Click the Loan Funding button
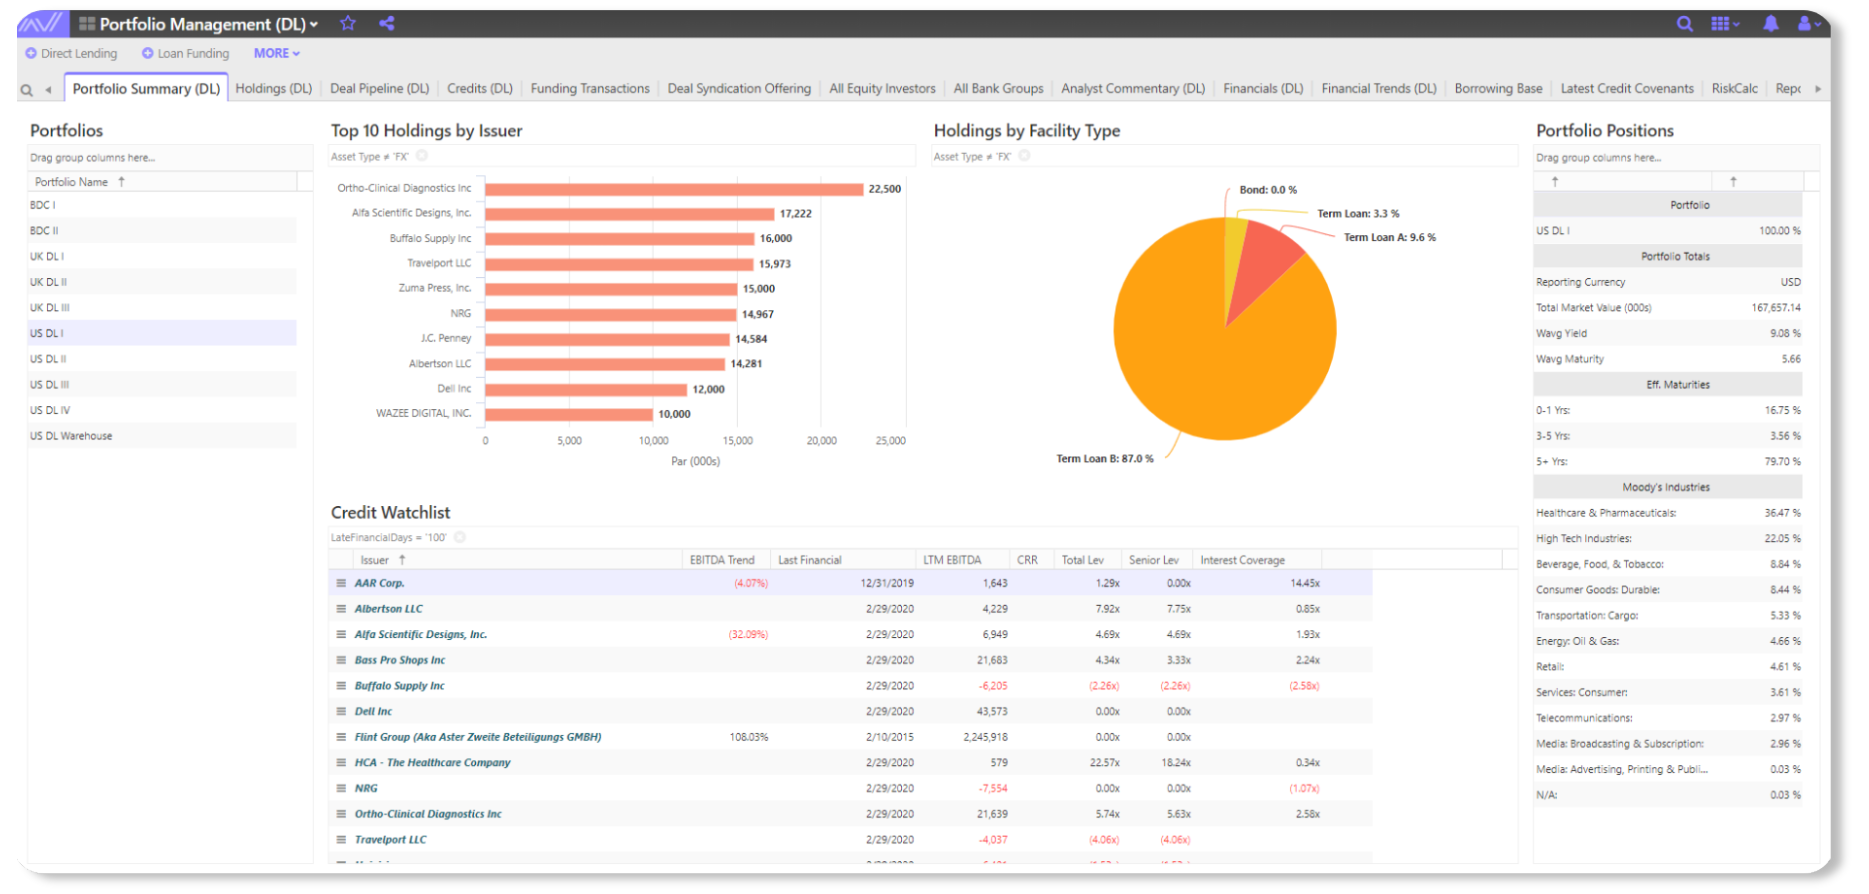Viewport: 1869px width, 894px height. coord(185,53)
